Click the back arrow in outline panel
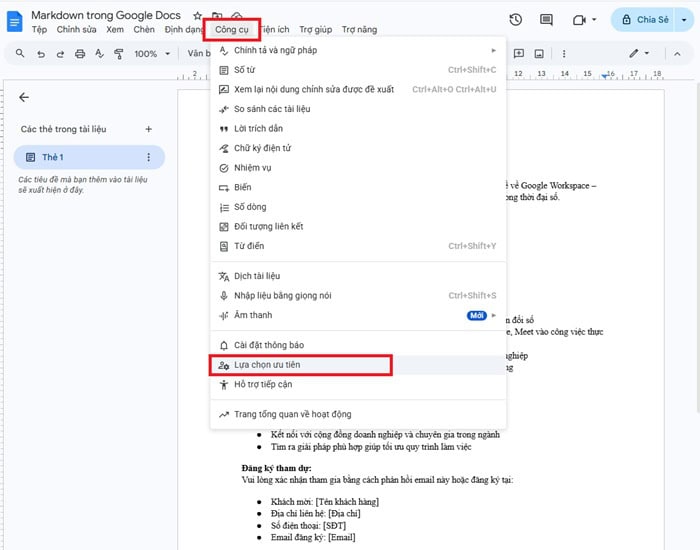This screenshot has height=550, width=700. tap(24, 97)
